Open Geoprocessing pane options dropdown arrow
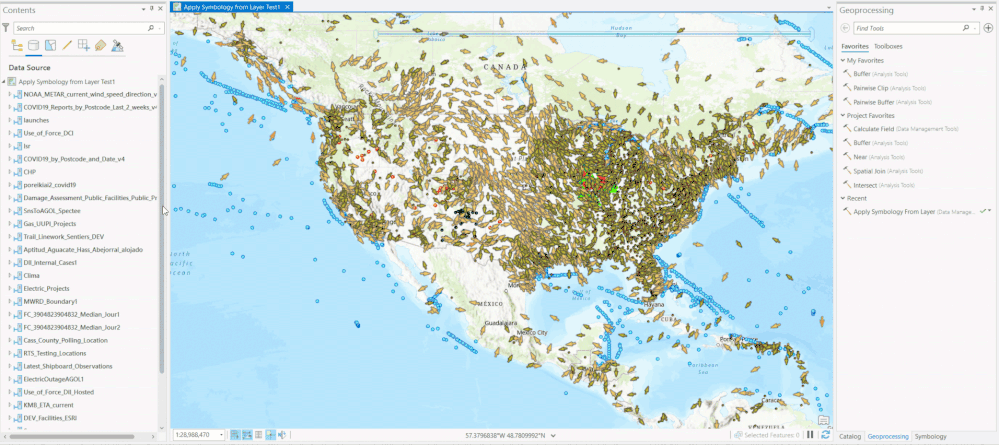The image size is (999, 445). (x=975, y=9)
